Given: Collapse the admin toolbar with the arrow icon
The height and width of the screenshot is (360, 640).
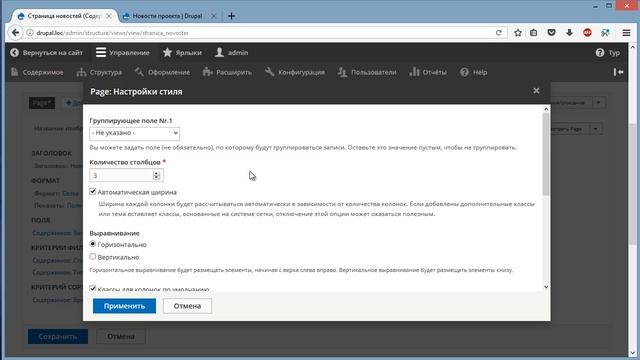Looking at the screenshot, I should [618, 72].
